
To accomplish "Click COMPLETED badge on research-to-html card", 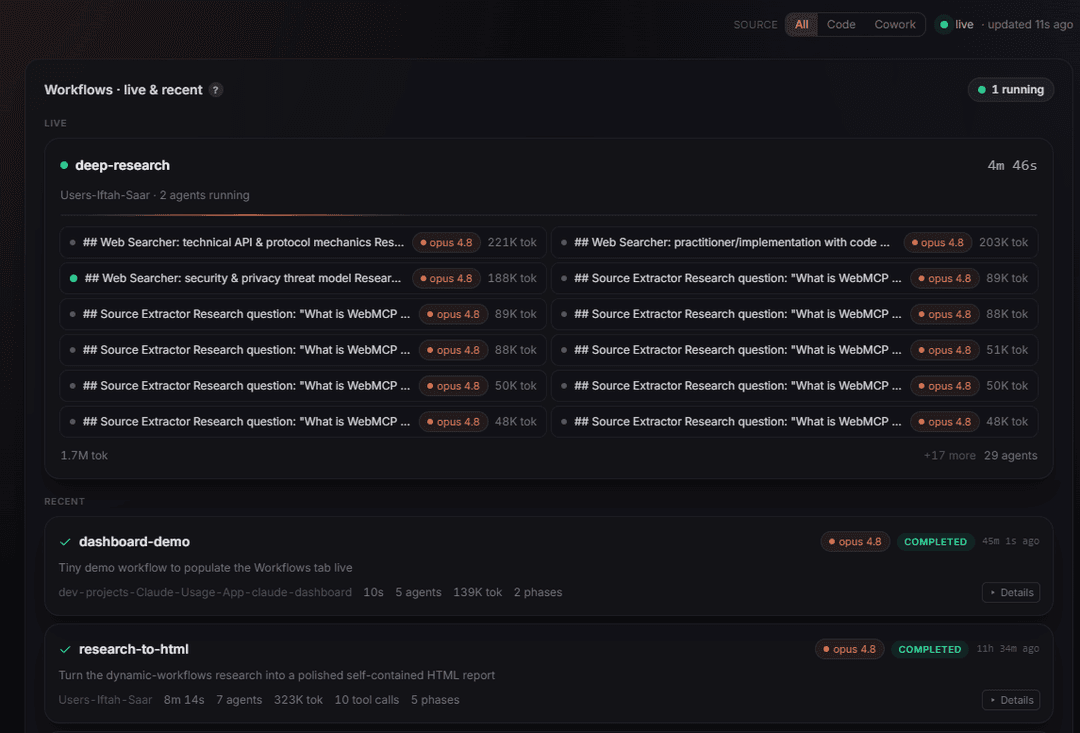I will pyautogui.click(x=930, y=650).
